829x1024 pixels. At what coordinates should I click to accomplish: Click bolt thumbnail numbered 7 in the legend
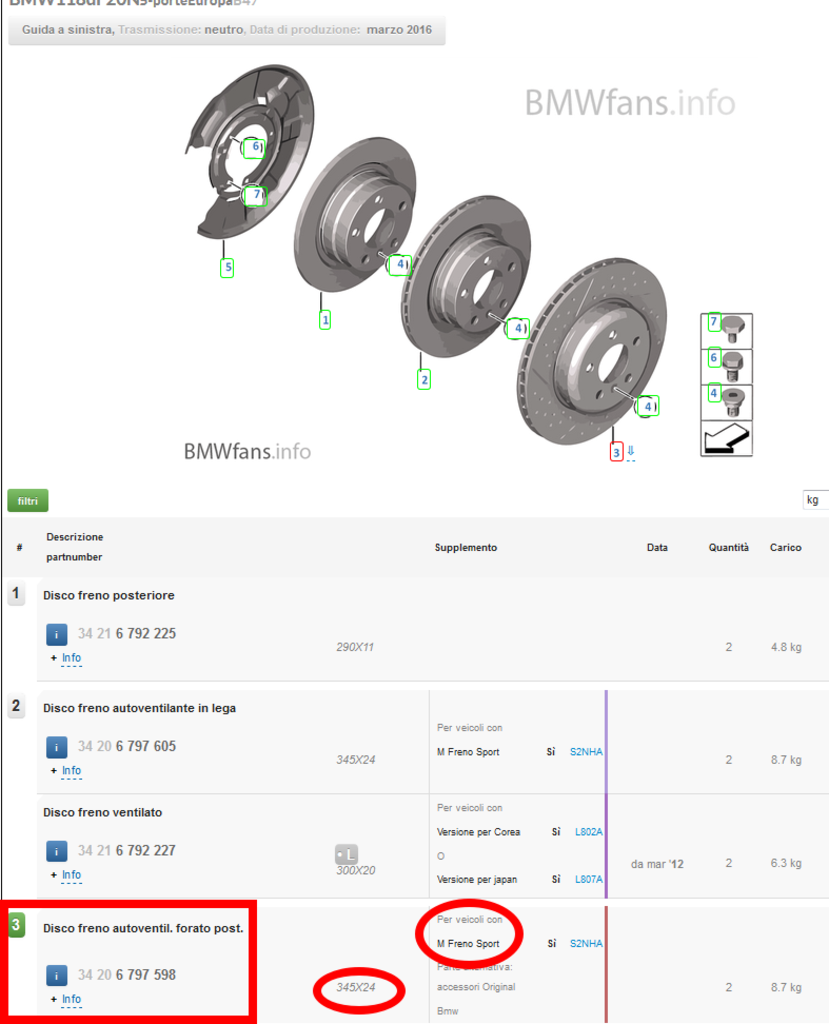point(726,330)
